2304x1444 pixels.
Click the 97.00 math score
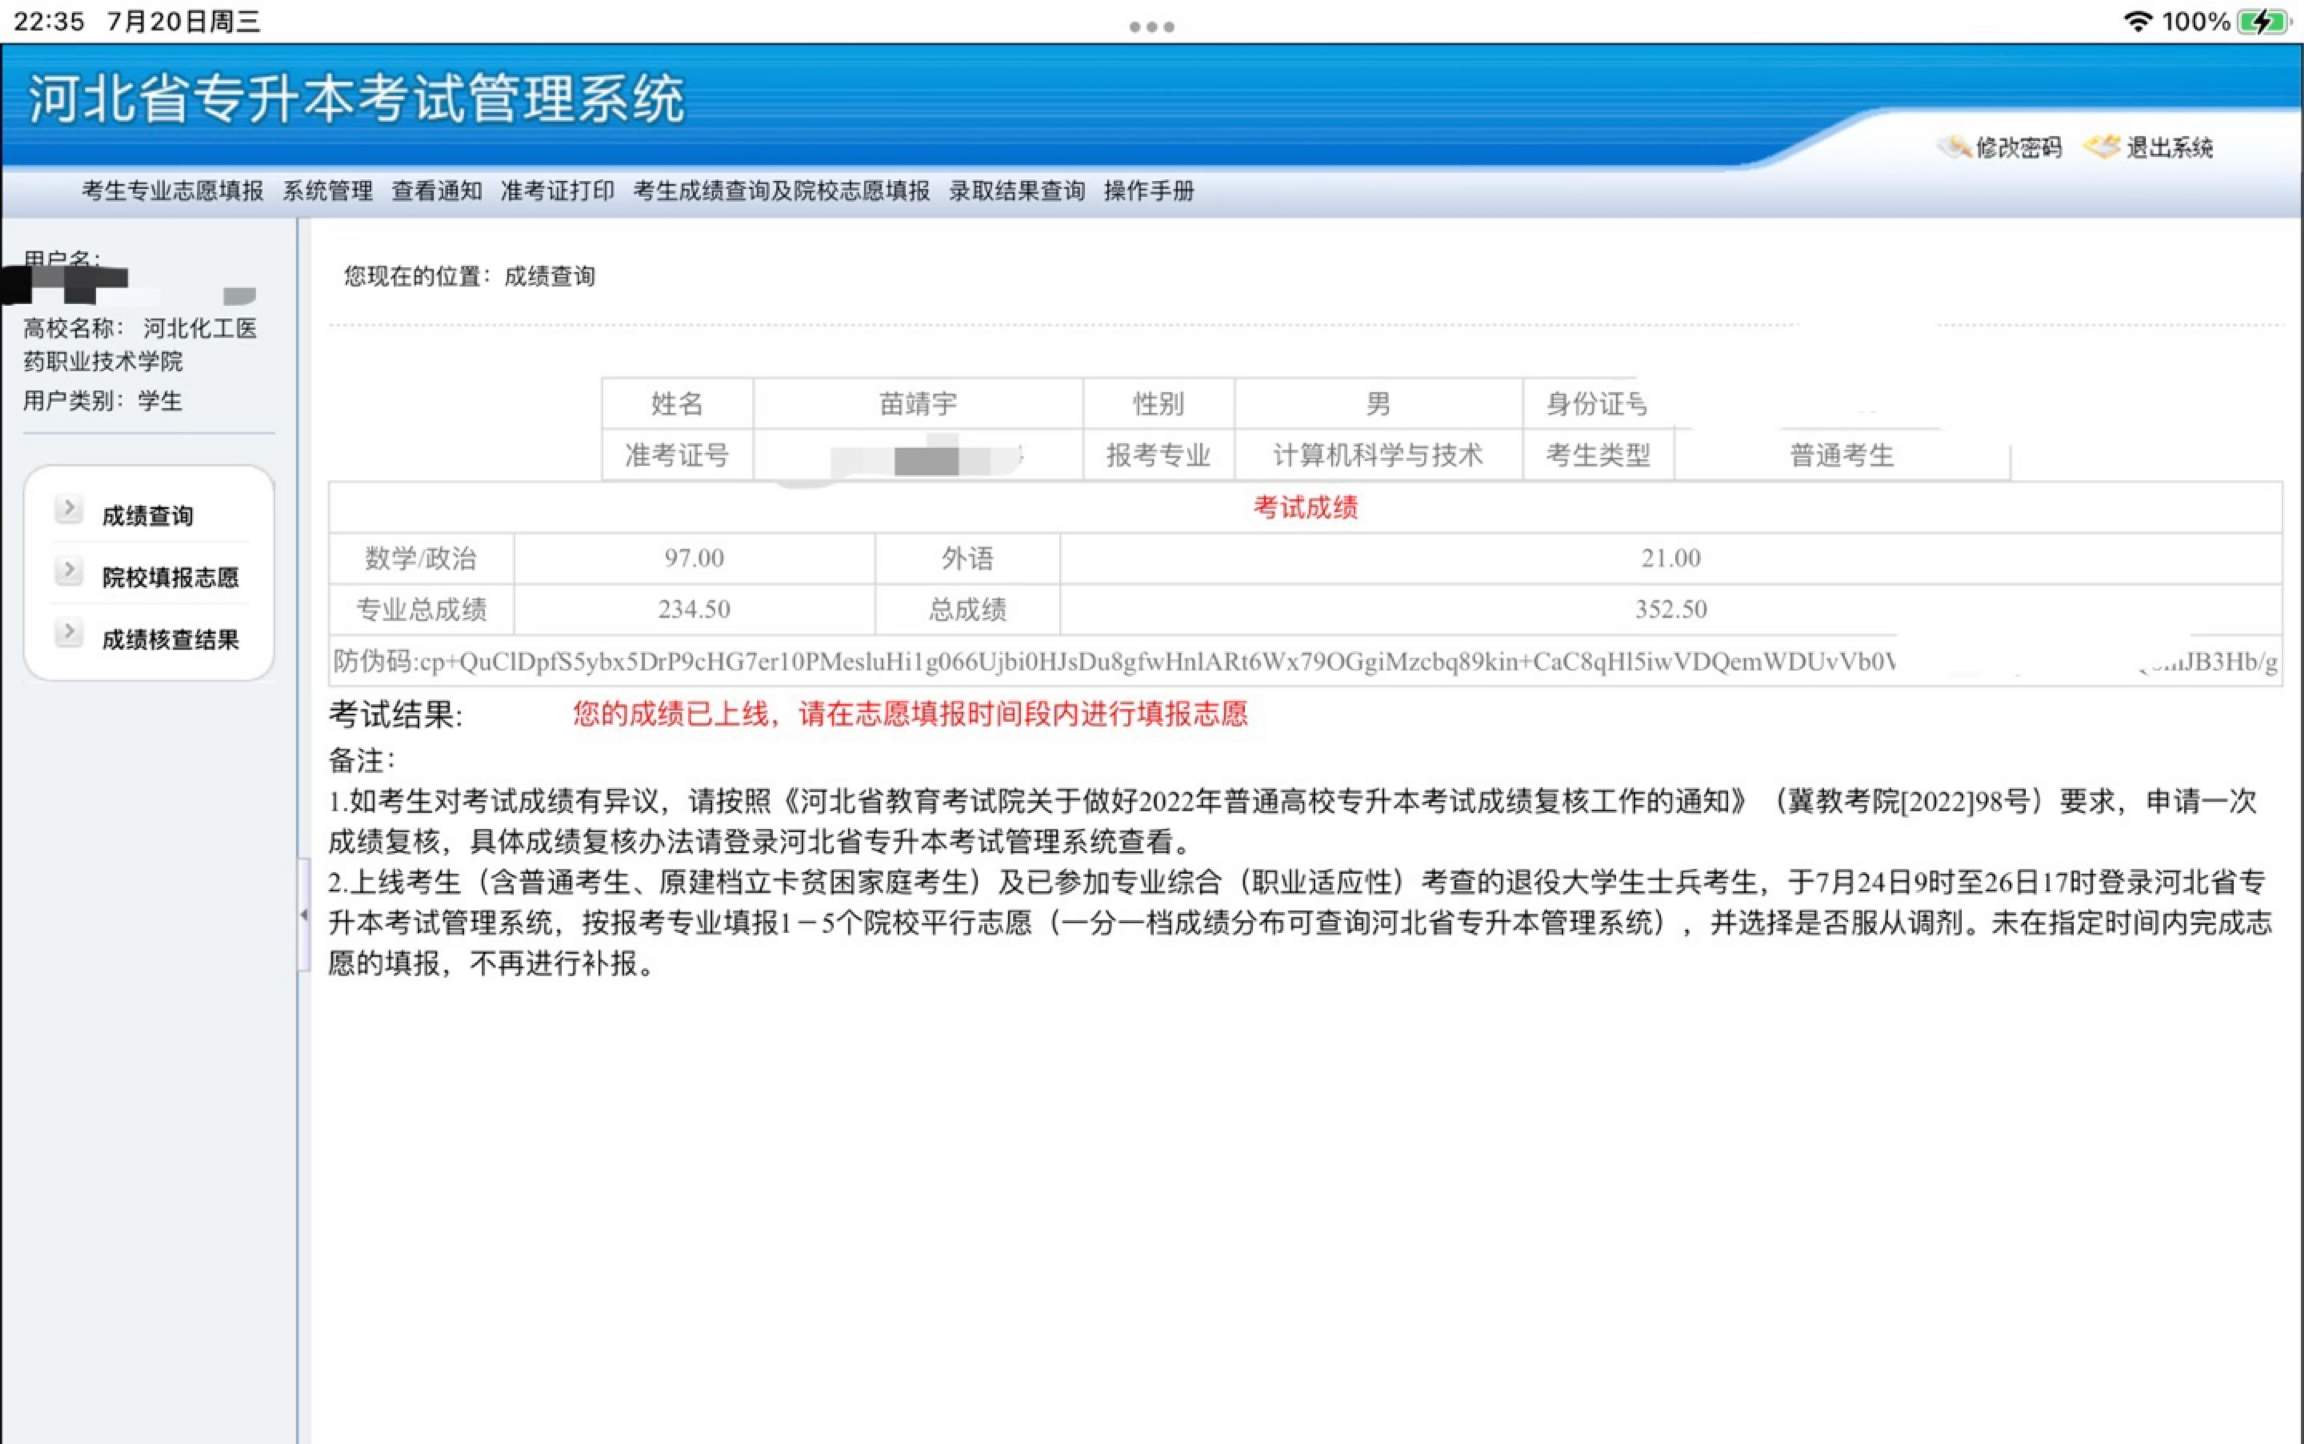(694, 558)
